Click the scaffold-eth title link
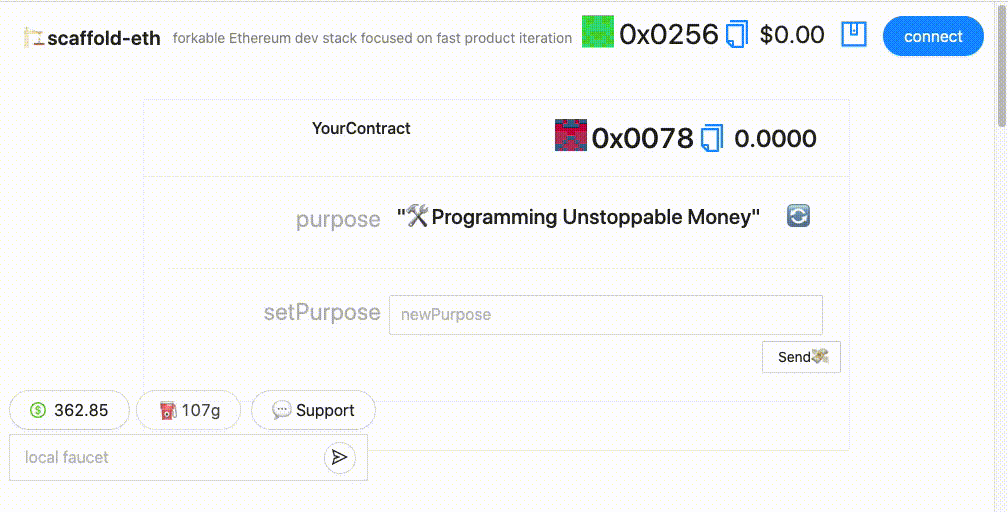This screenshot has width=1008, height=512. click(x=104, y=38)
